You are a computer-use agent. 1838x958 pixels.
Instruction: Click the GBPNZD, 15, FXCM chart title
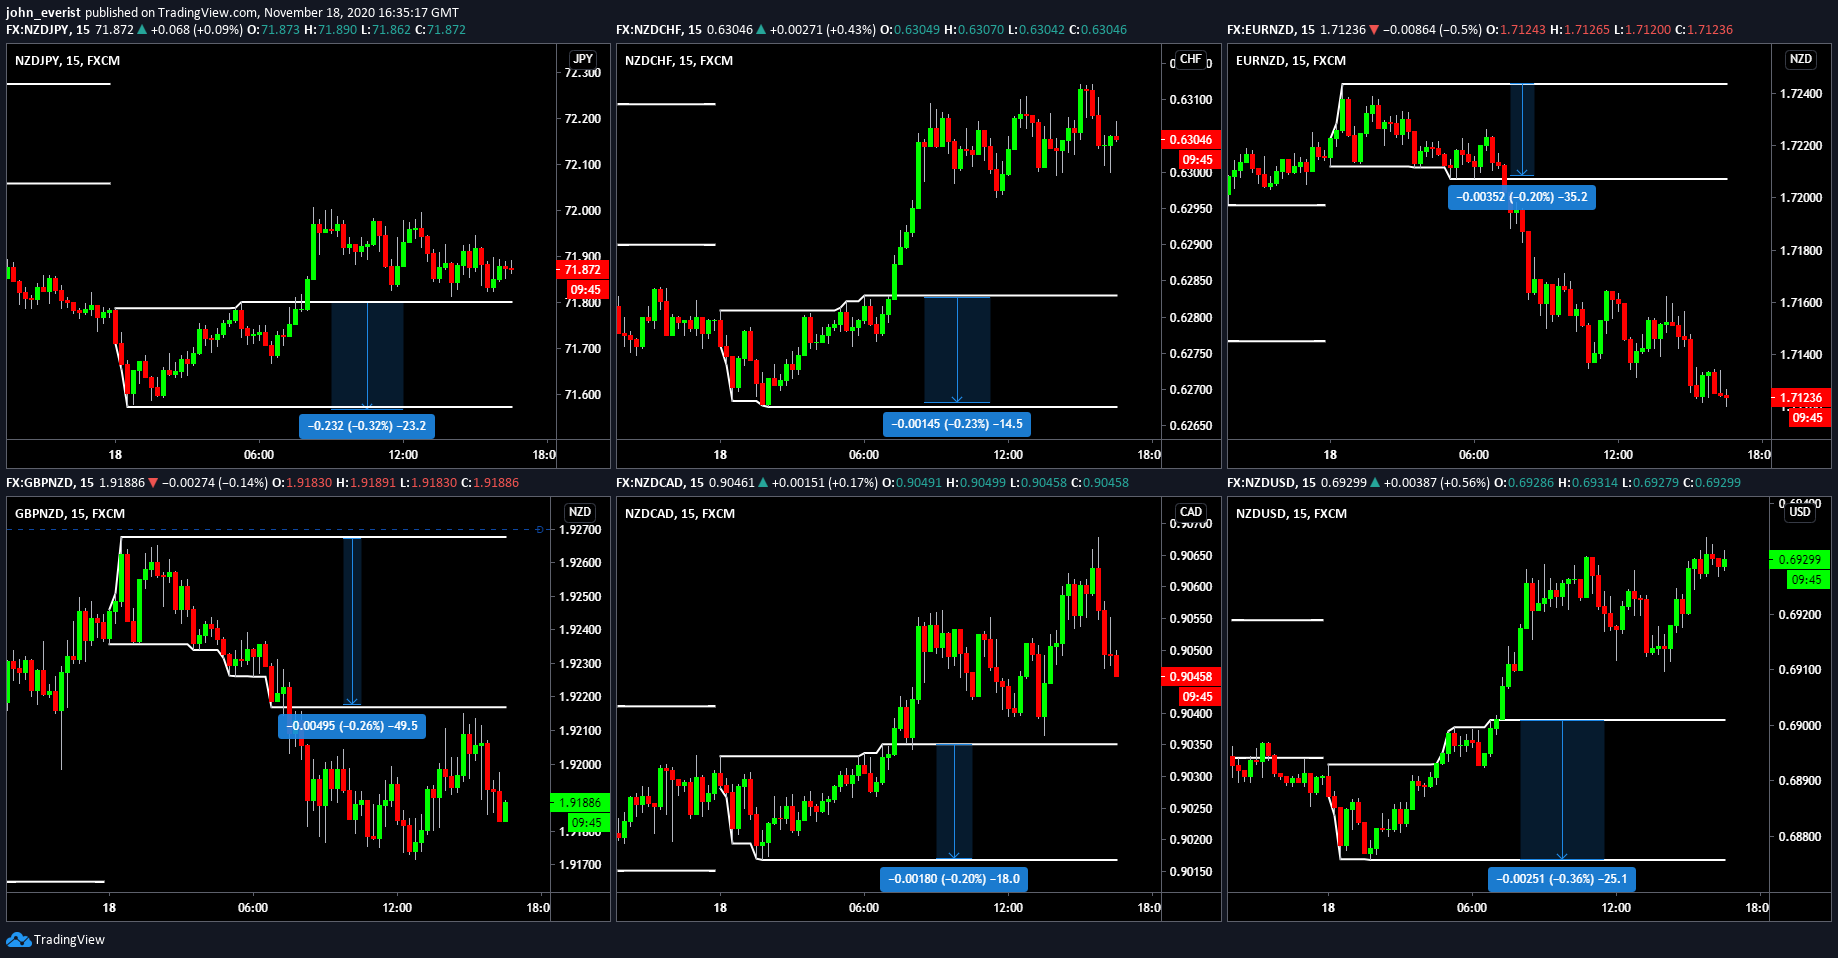coord(70,514)
